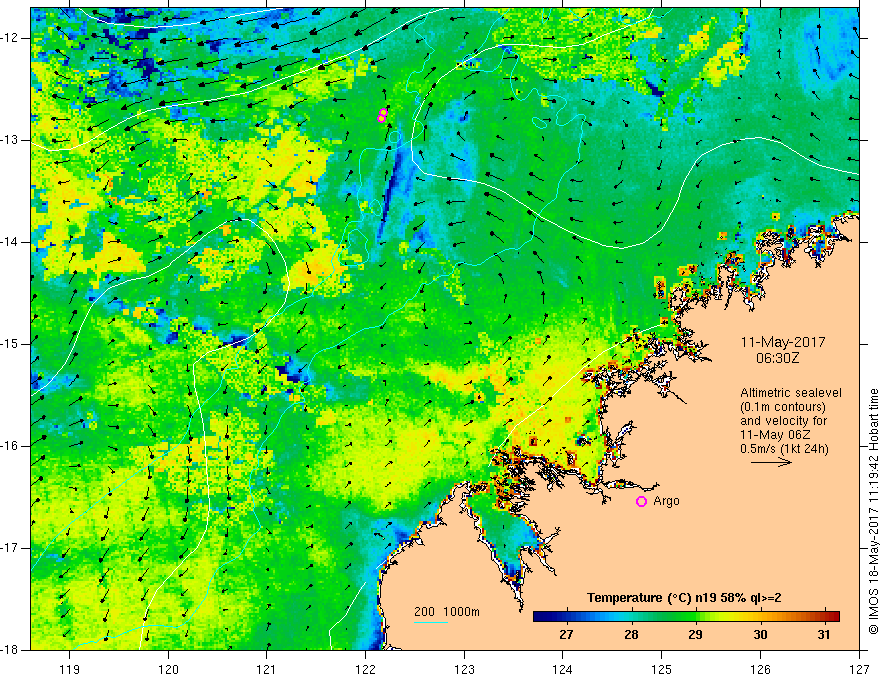Click the Argo float markers near 122°E
Screen dimensions: 880x680
tap(382, 115)
